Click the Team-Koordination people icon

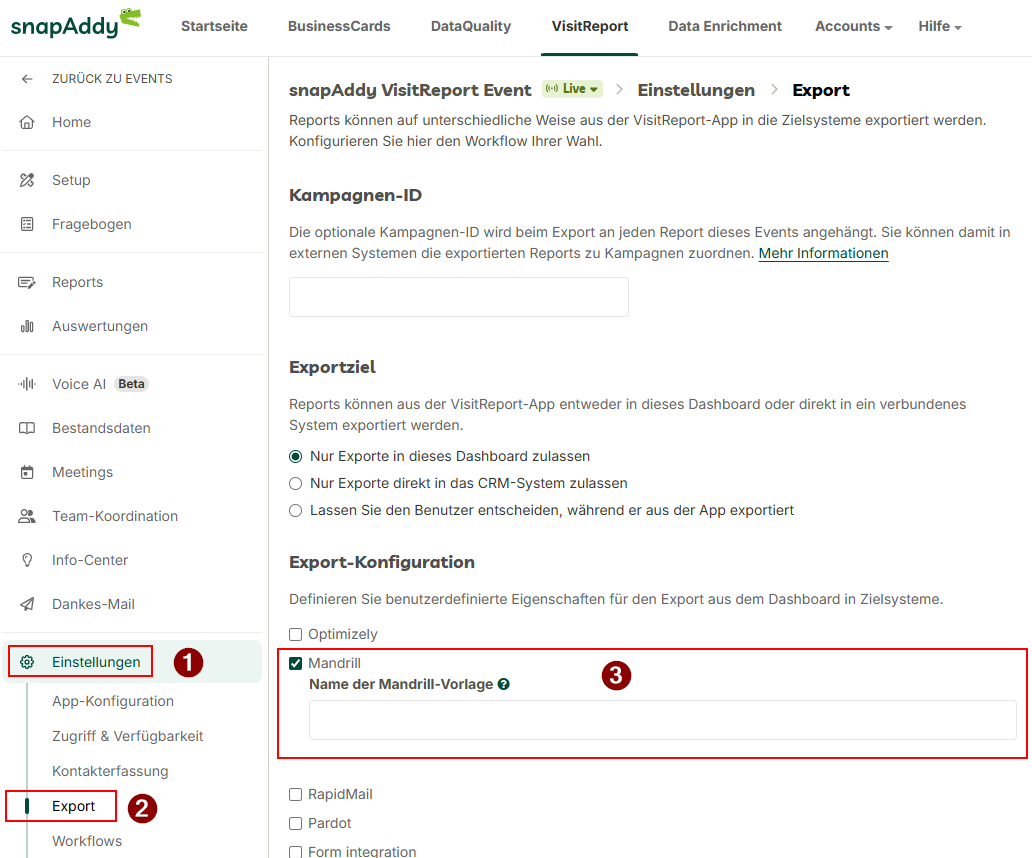tap(27, 517)
